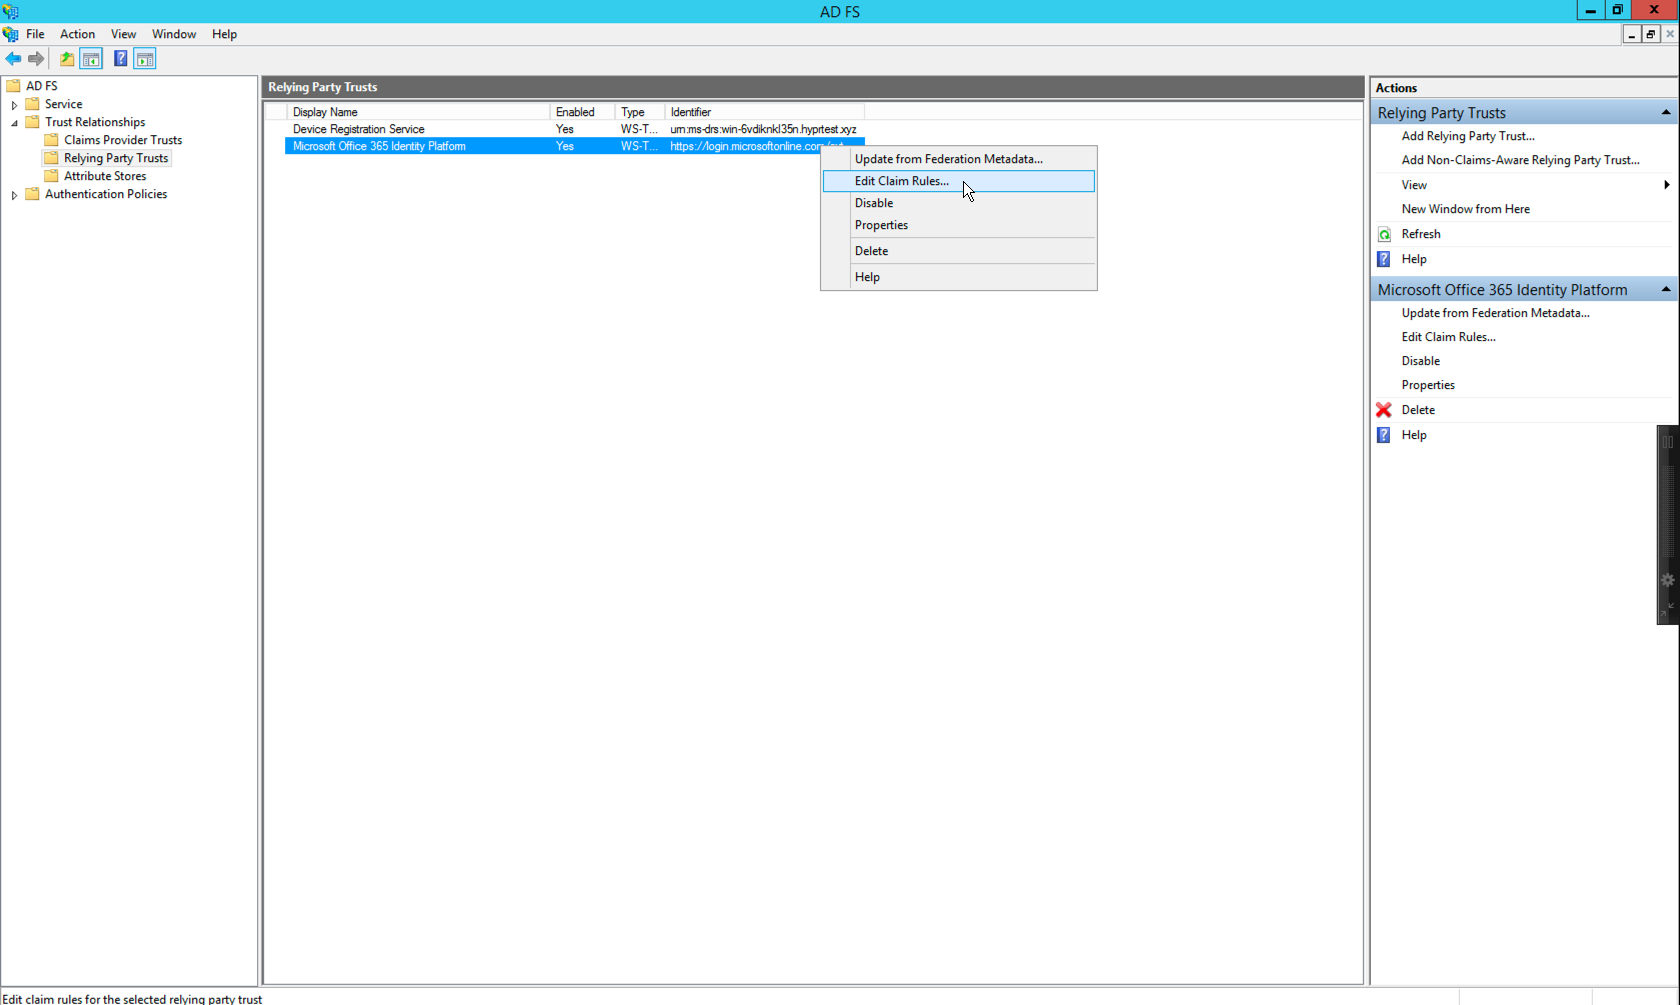The width and height of the screenshot is (1680, 1005).
Task: Click Disable in the Actions pane
Action: 1420,361
